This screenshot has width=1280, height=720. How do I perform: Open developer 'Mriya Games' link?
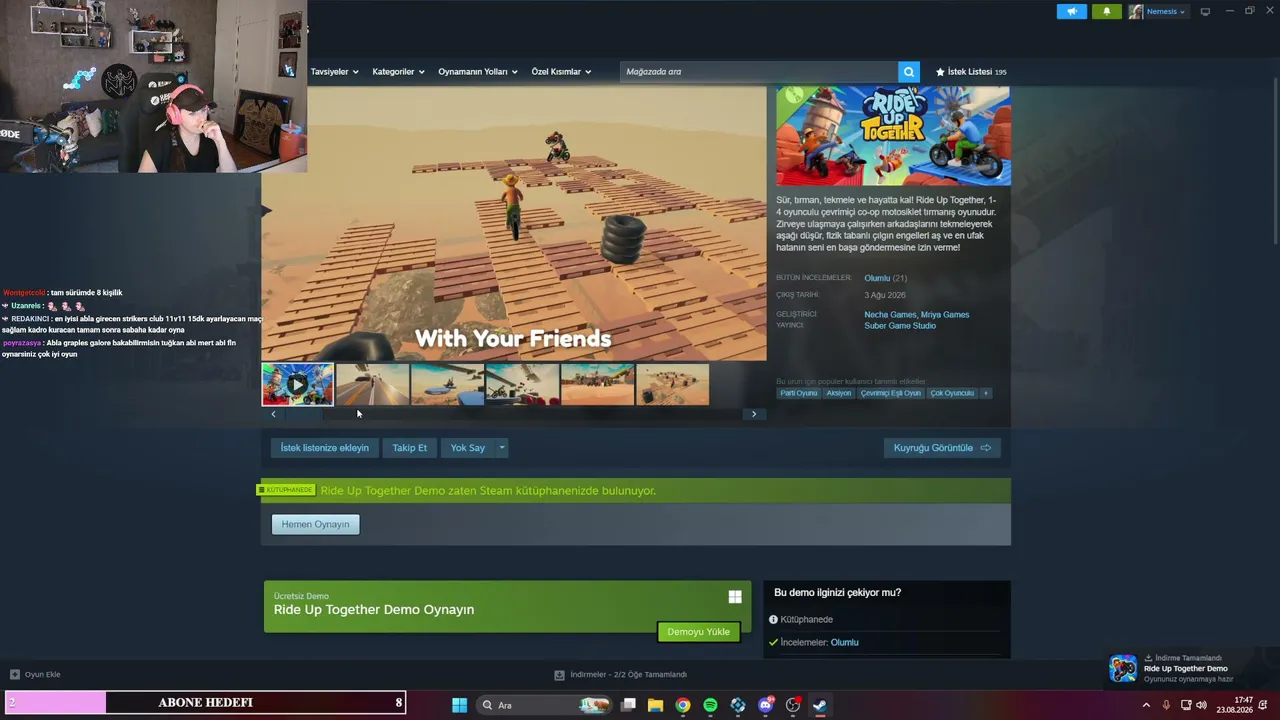click(x=945, y=315)
